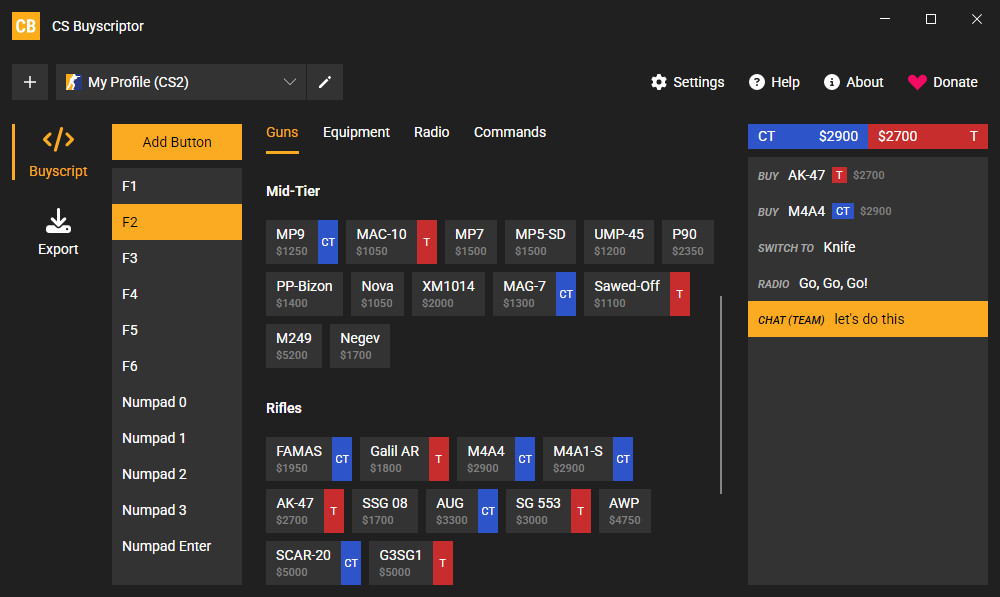The width and height of the screenshot is (1000, 597).
Task: Add the MAG-7 shotgun
Action: 534,294
